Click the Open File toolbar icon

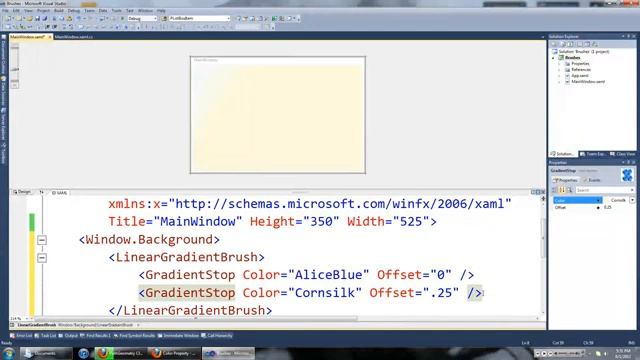(x=29, y=18)
